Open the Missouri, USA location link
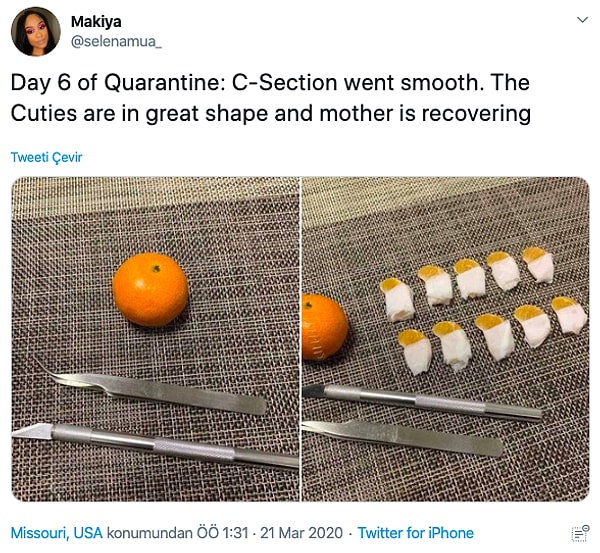 [56, 533]
